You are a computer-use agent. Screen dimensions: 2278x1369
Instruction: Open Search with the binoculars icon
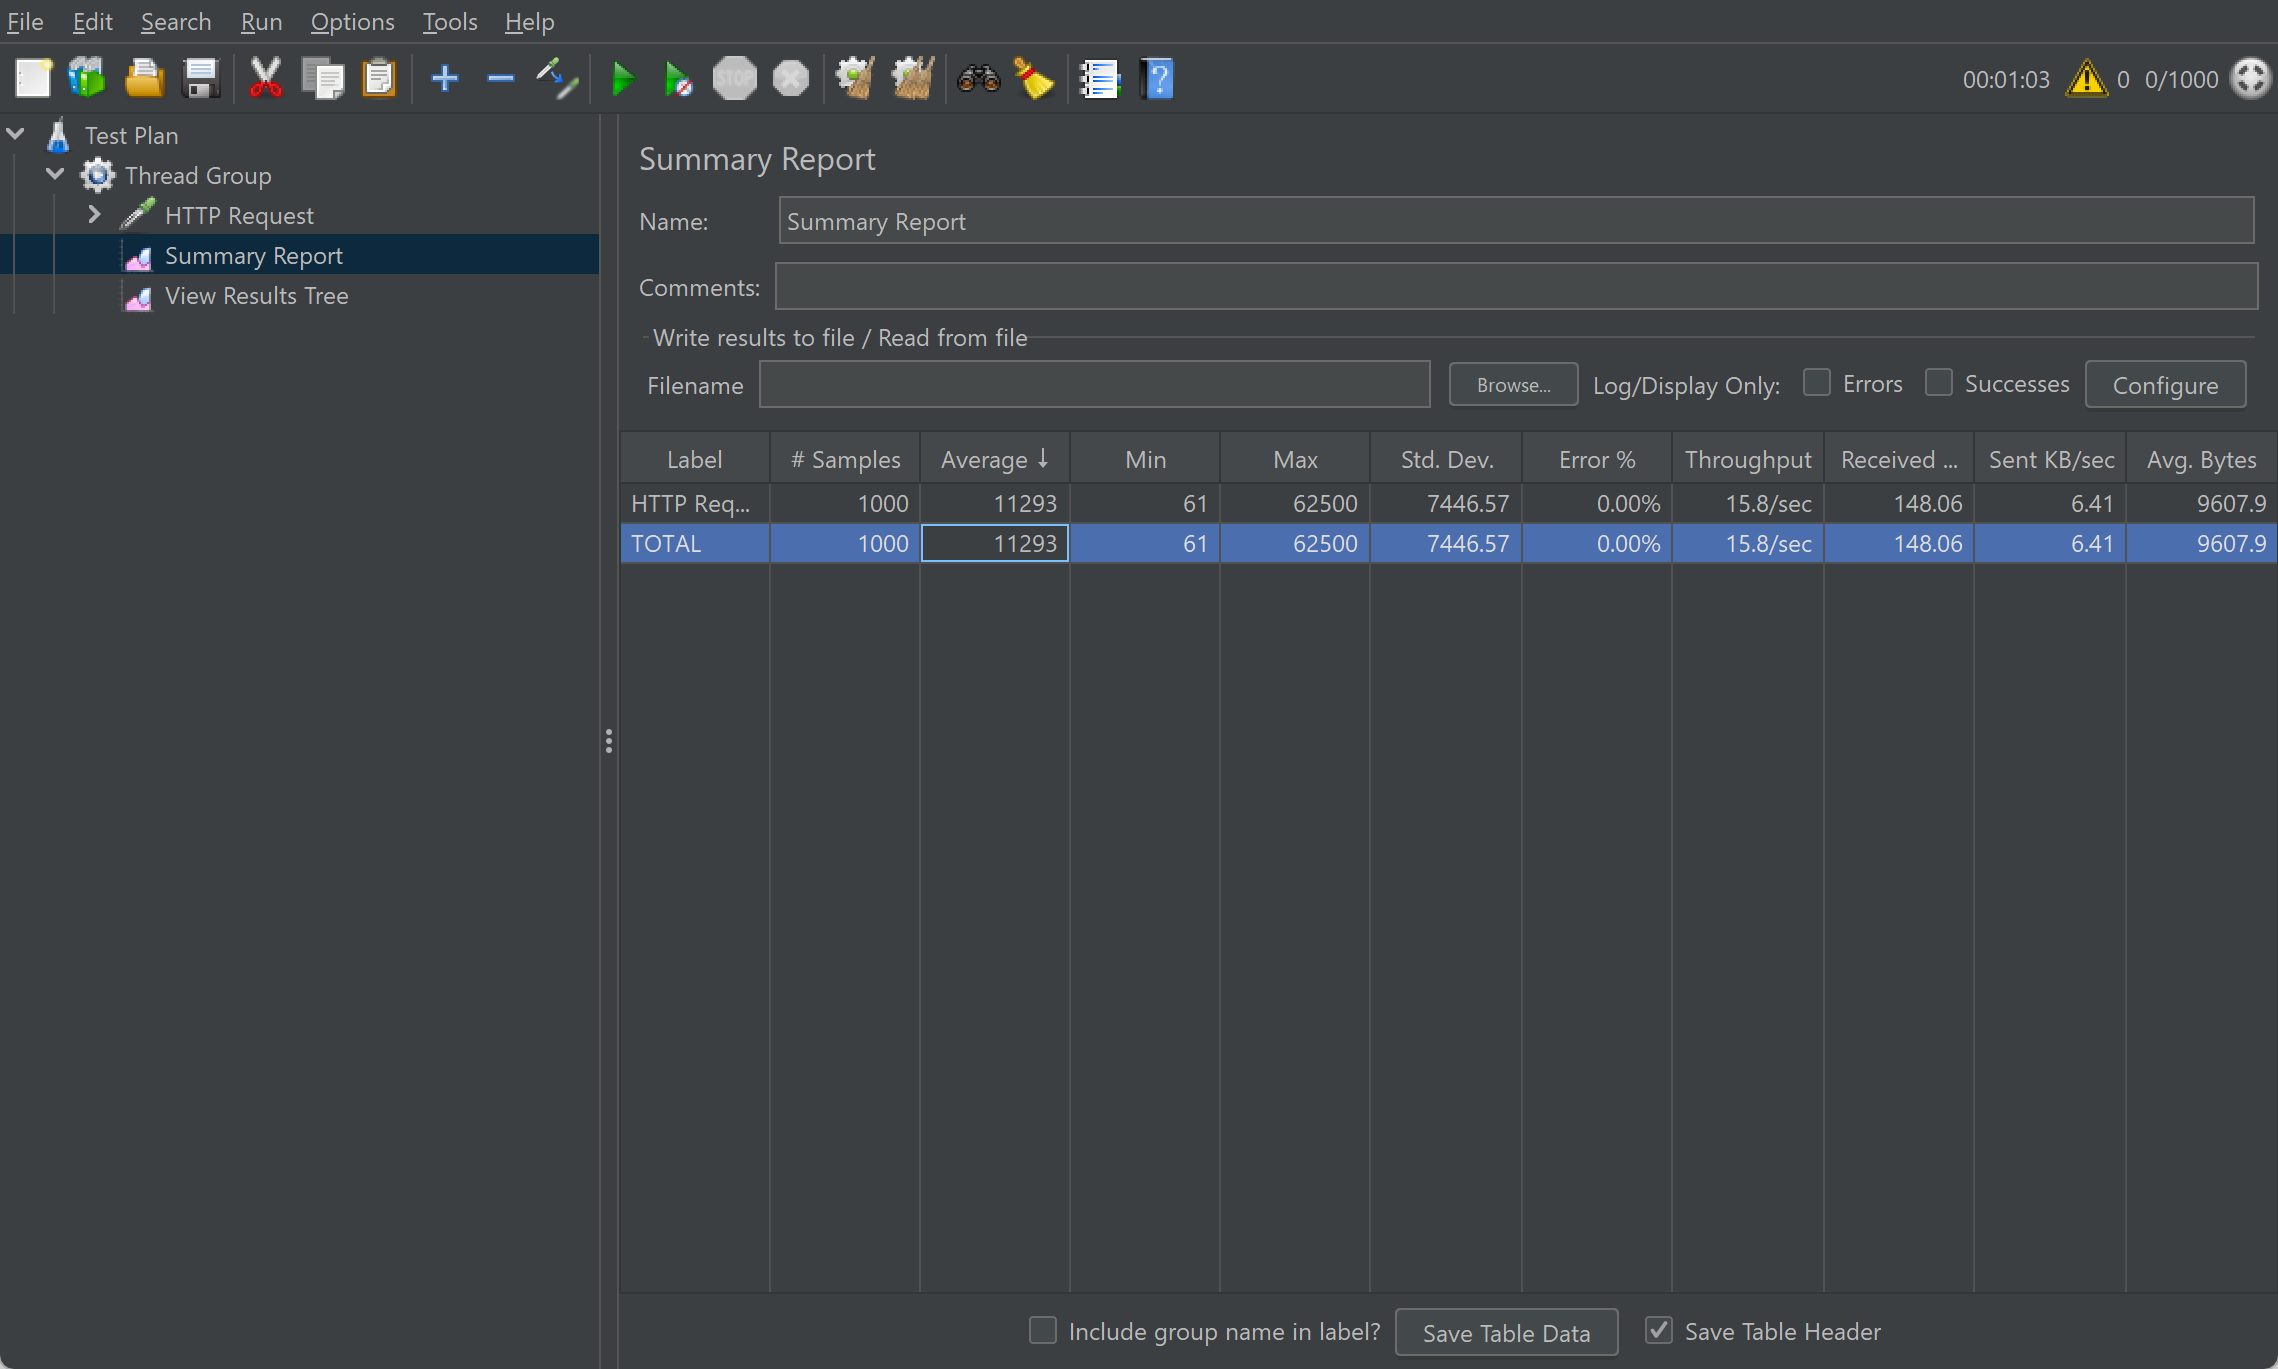click(x=978, y=79)
